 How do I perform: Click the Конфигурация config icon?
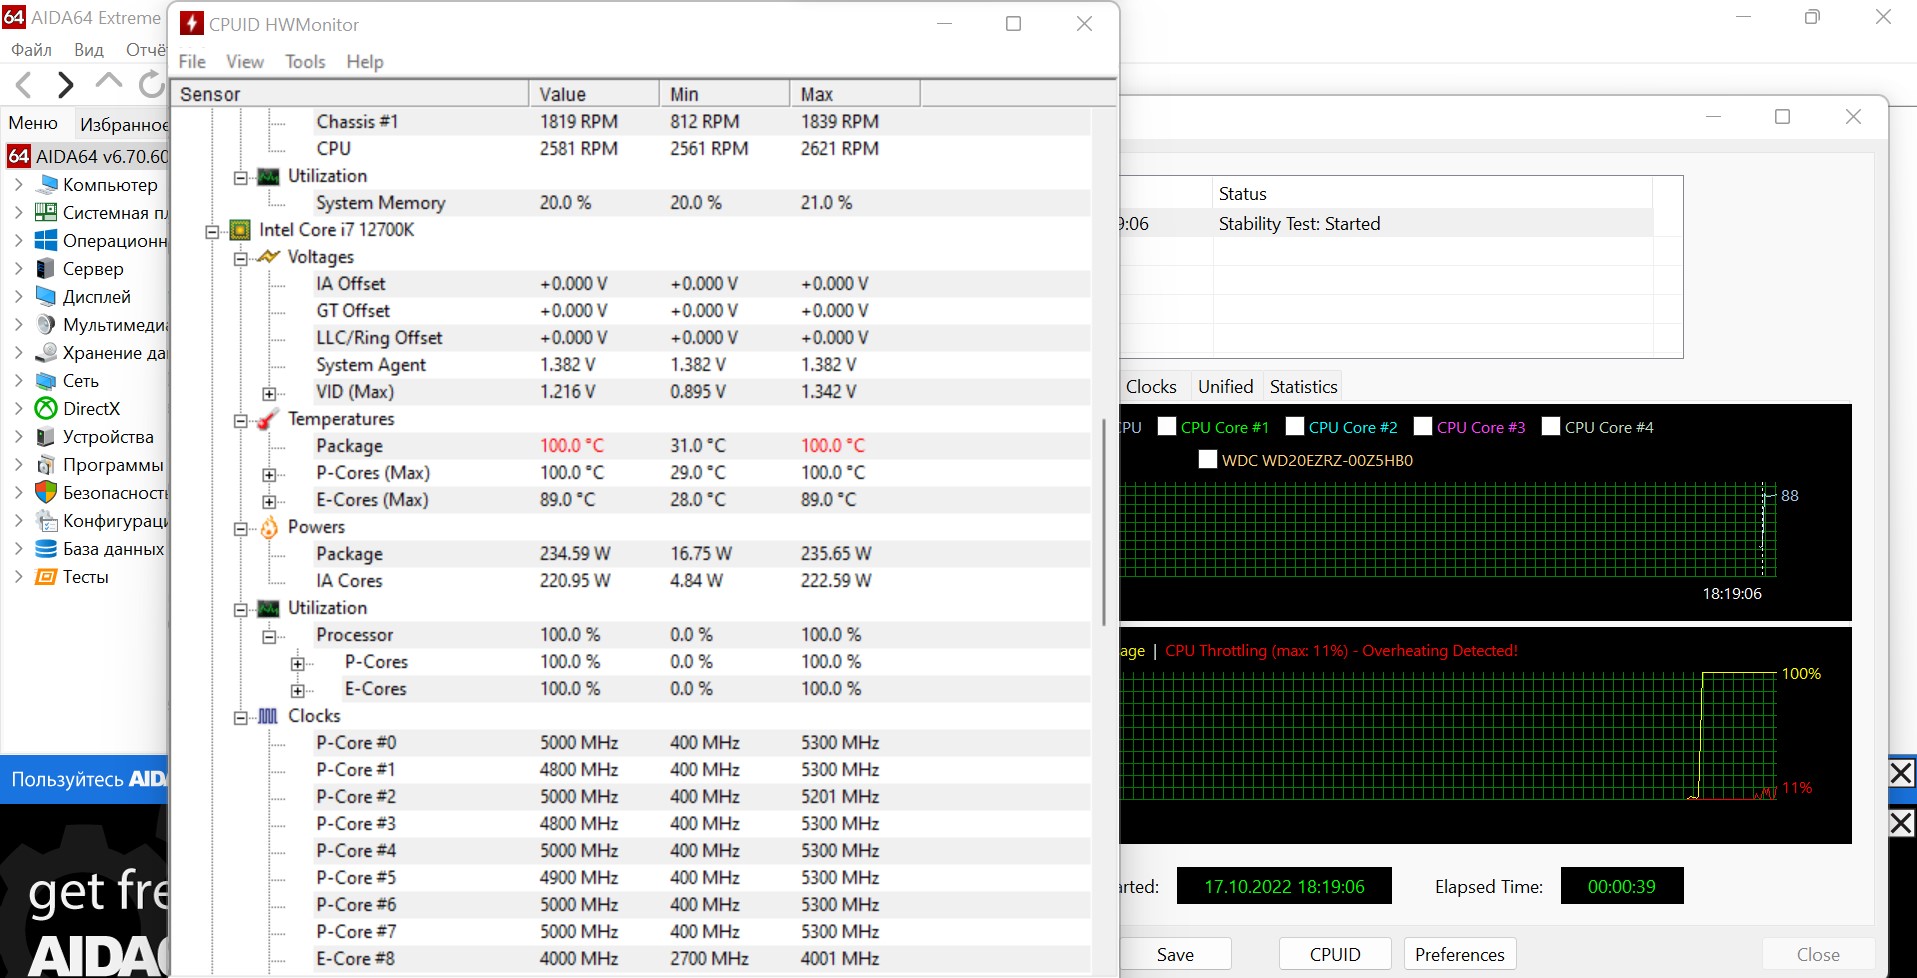(x=46, y=521)
